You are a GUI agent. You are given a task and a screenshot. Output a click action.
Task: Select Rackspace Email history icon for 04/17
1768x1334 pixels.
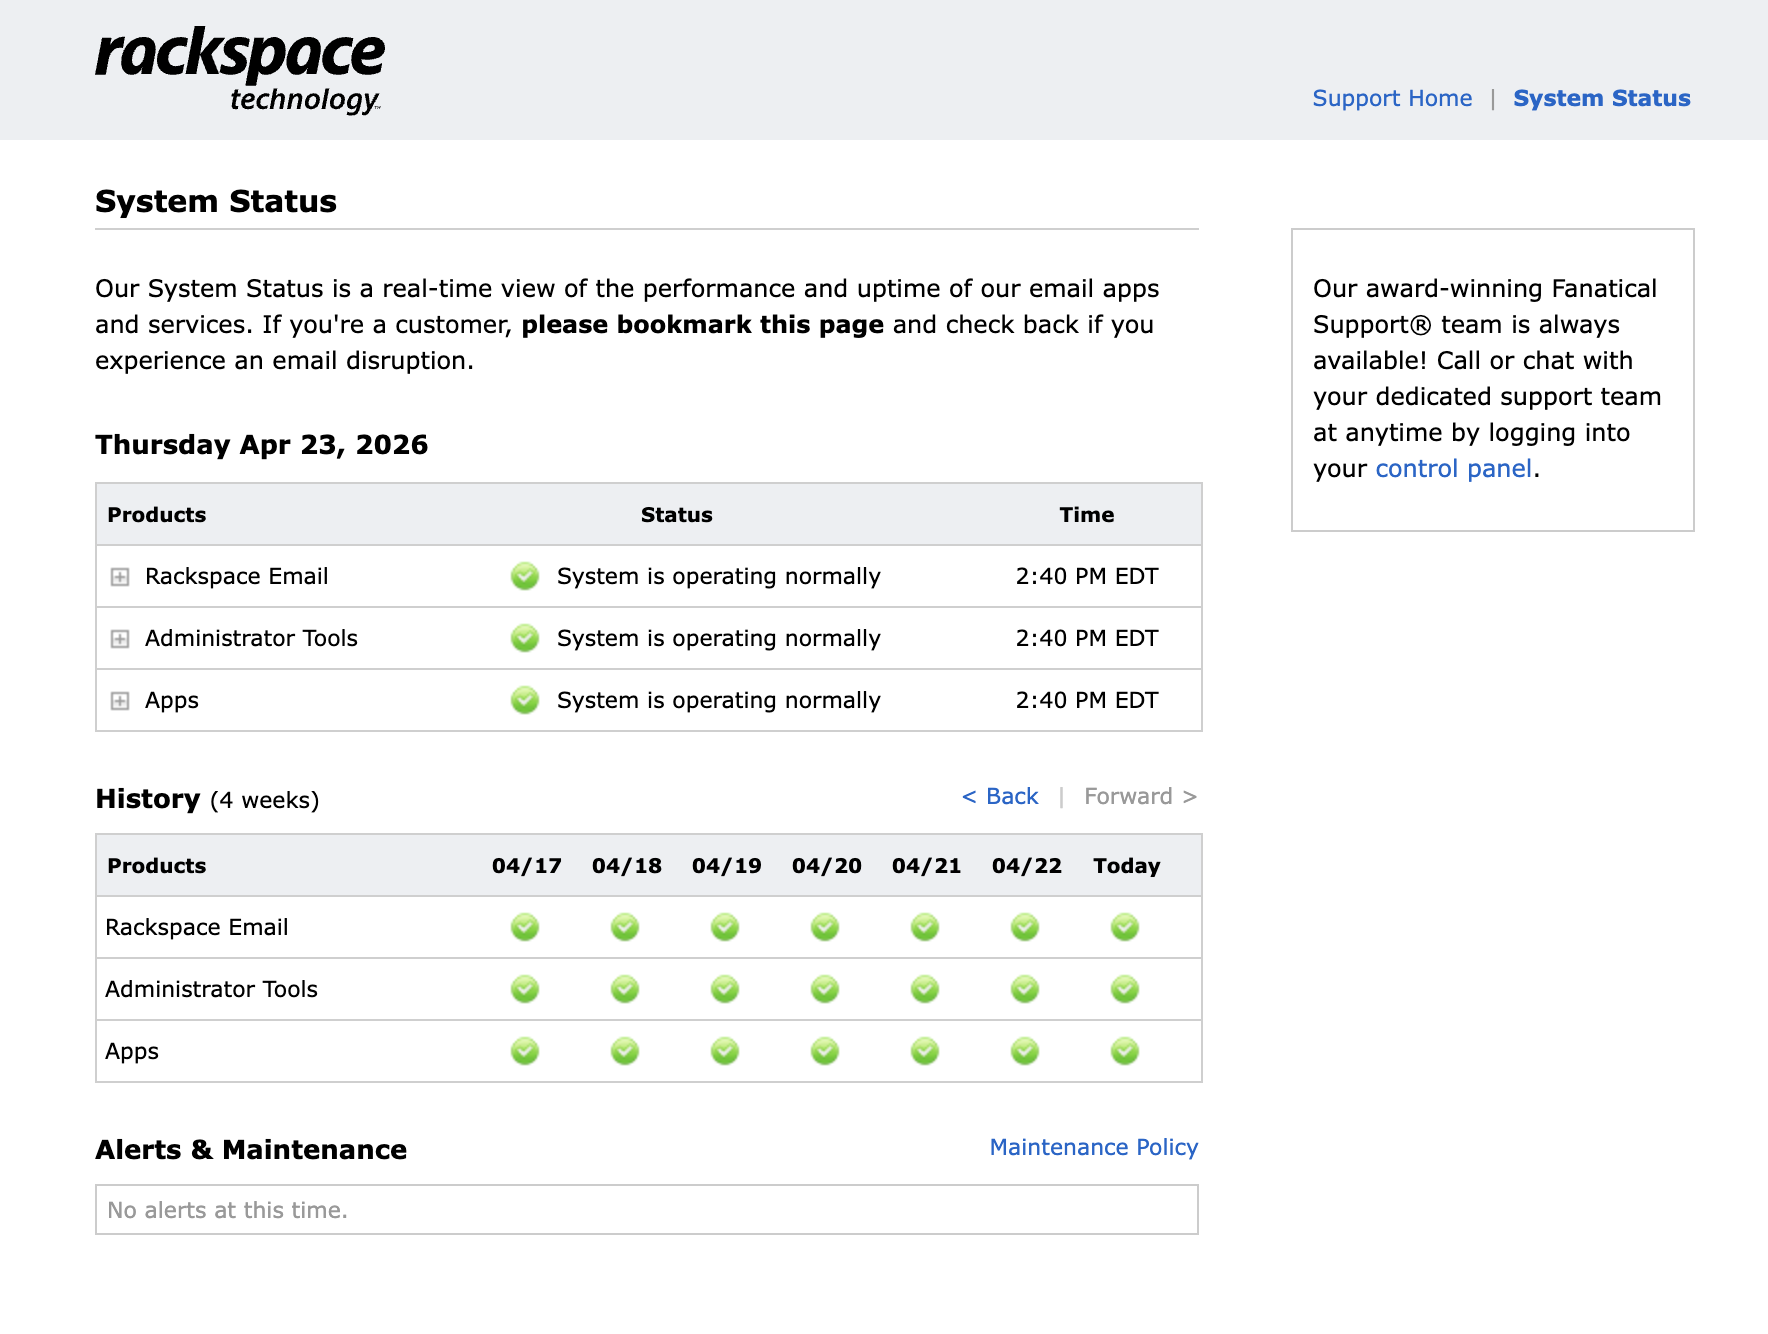[x=525, y=927]
